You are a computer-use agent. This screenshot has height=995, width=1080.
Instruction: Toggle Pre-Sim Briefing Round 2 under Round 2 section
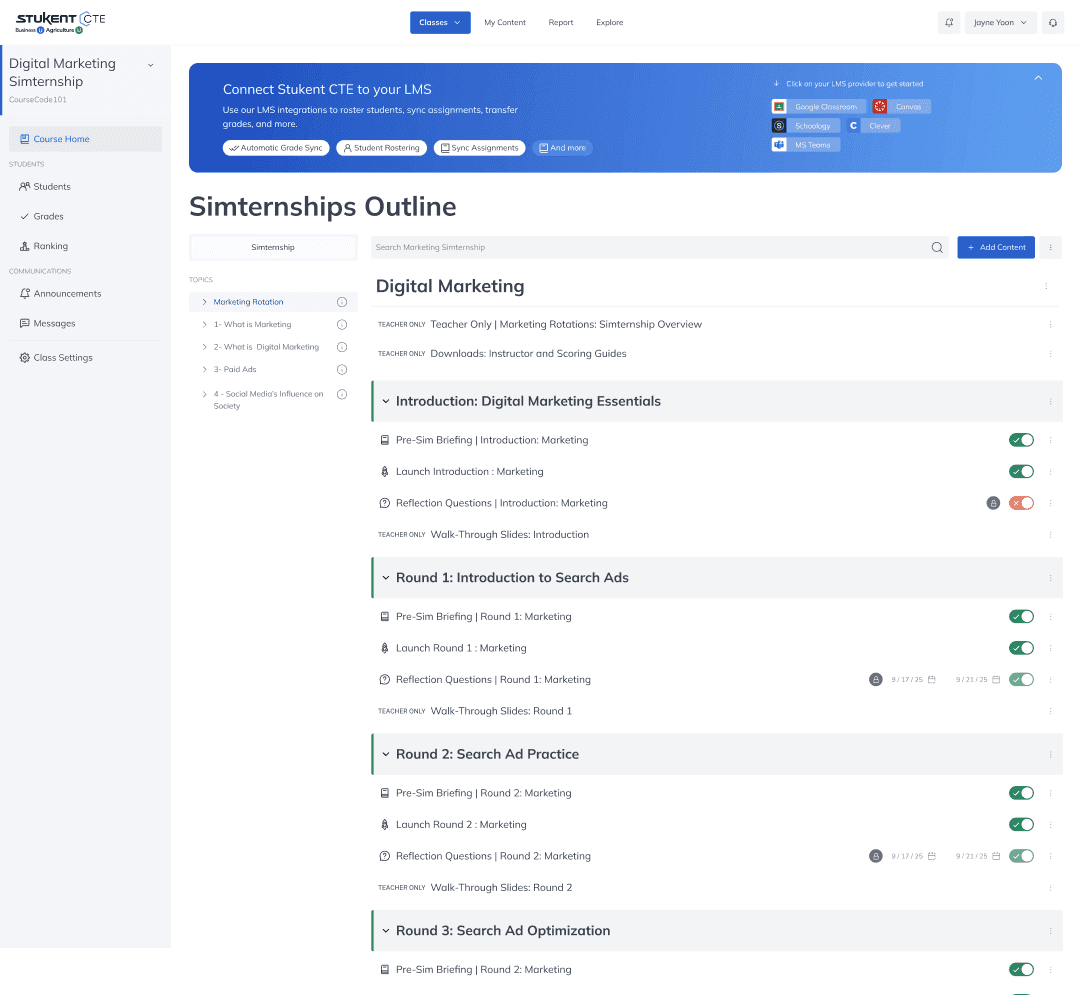pyautogui.click(x=1021, y=793)
